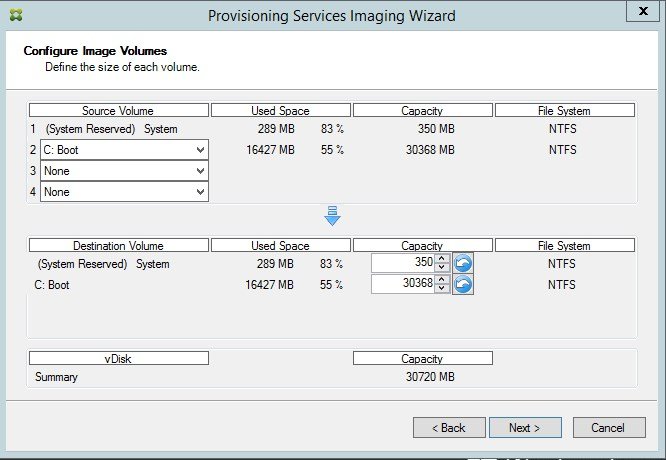The height and width of the screenshot is (460, 666).
Task: Decrease C: Boot destination capacity with the down arrow
Action: 443,289
